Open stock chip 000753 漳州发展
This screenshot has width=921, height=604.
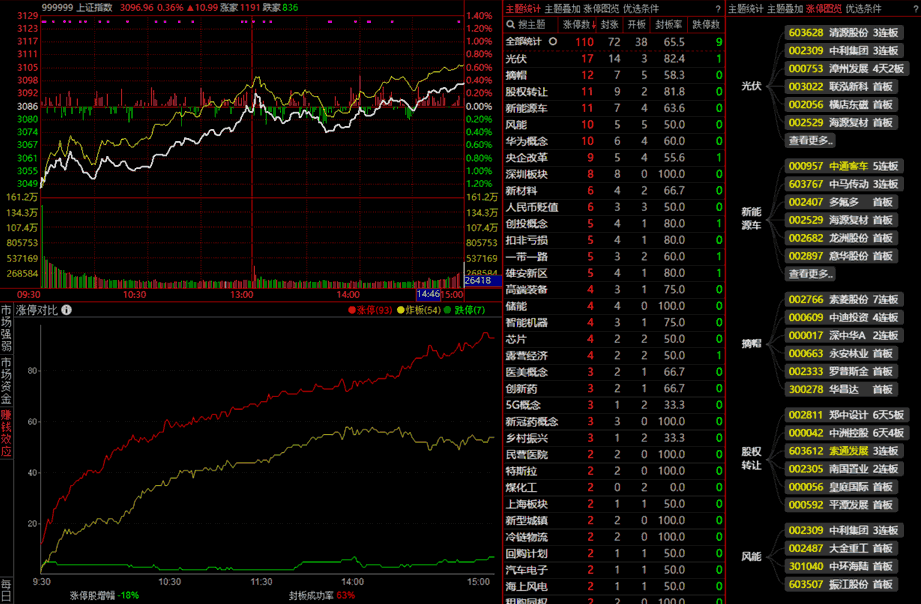coord(846,69)
